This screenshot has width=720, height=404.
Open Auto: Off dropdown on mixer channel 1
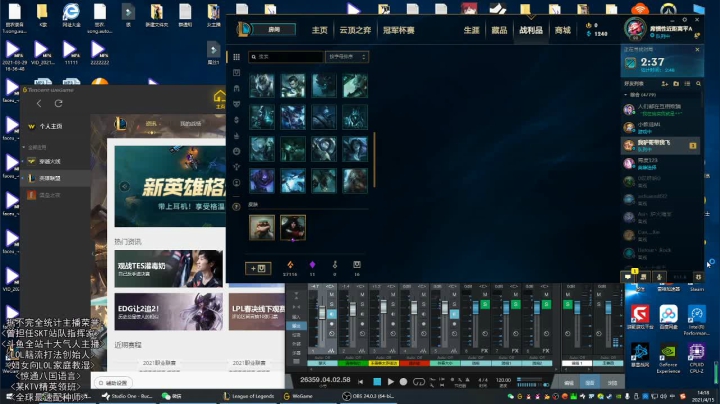pos(322,357)
